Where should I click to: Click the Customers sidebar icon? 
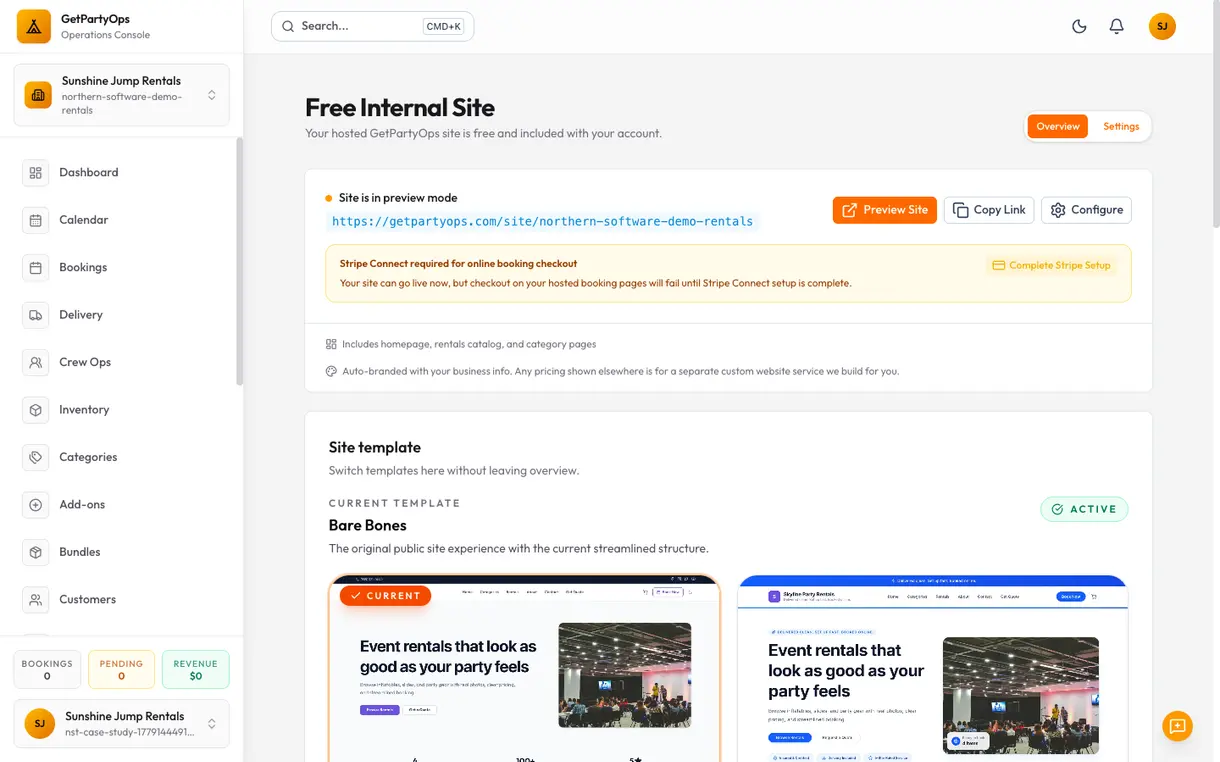(x=36, y=600)
